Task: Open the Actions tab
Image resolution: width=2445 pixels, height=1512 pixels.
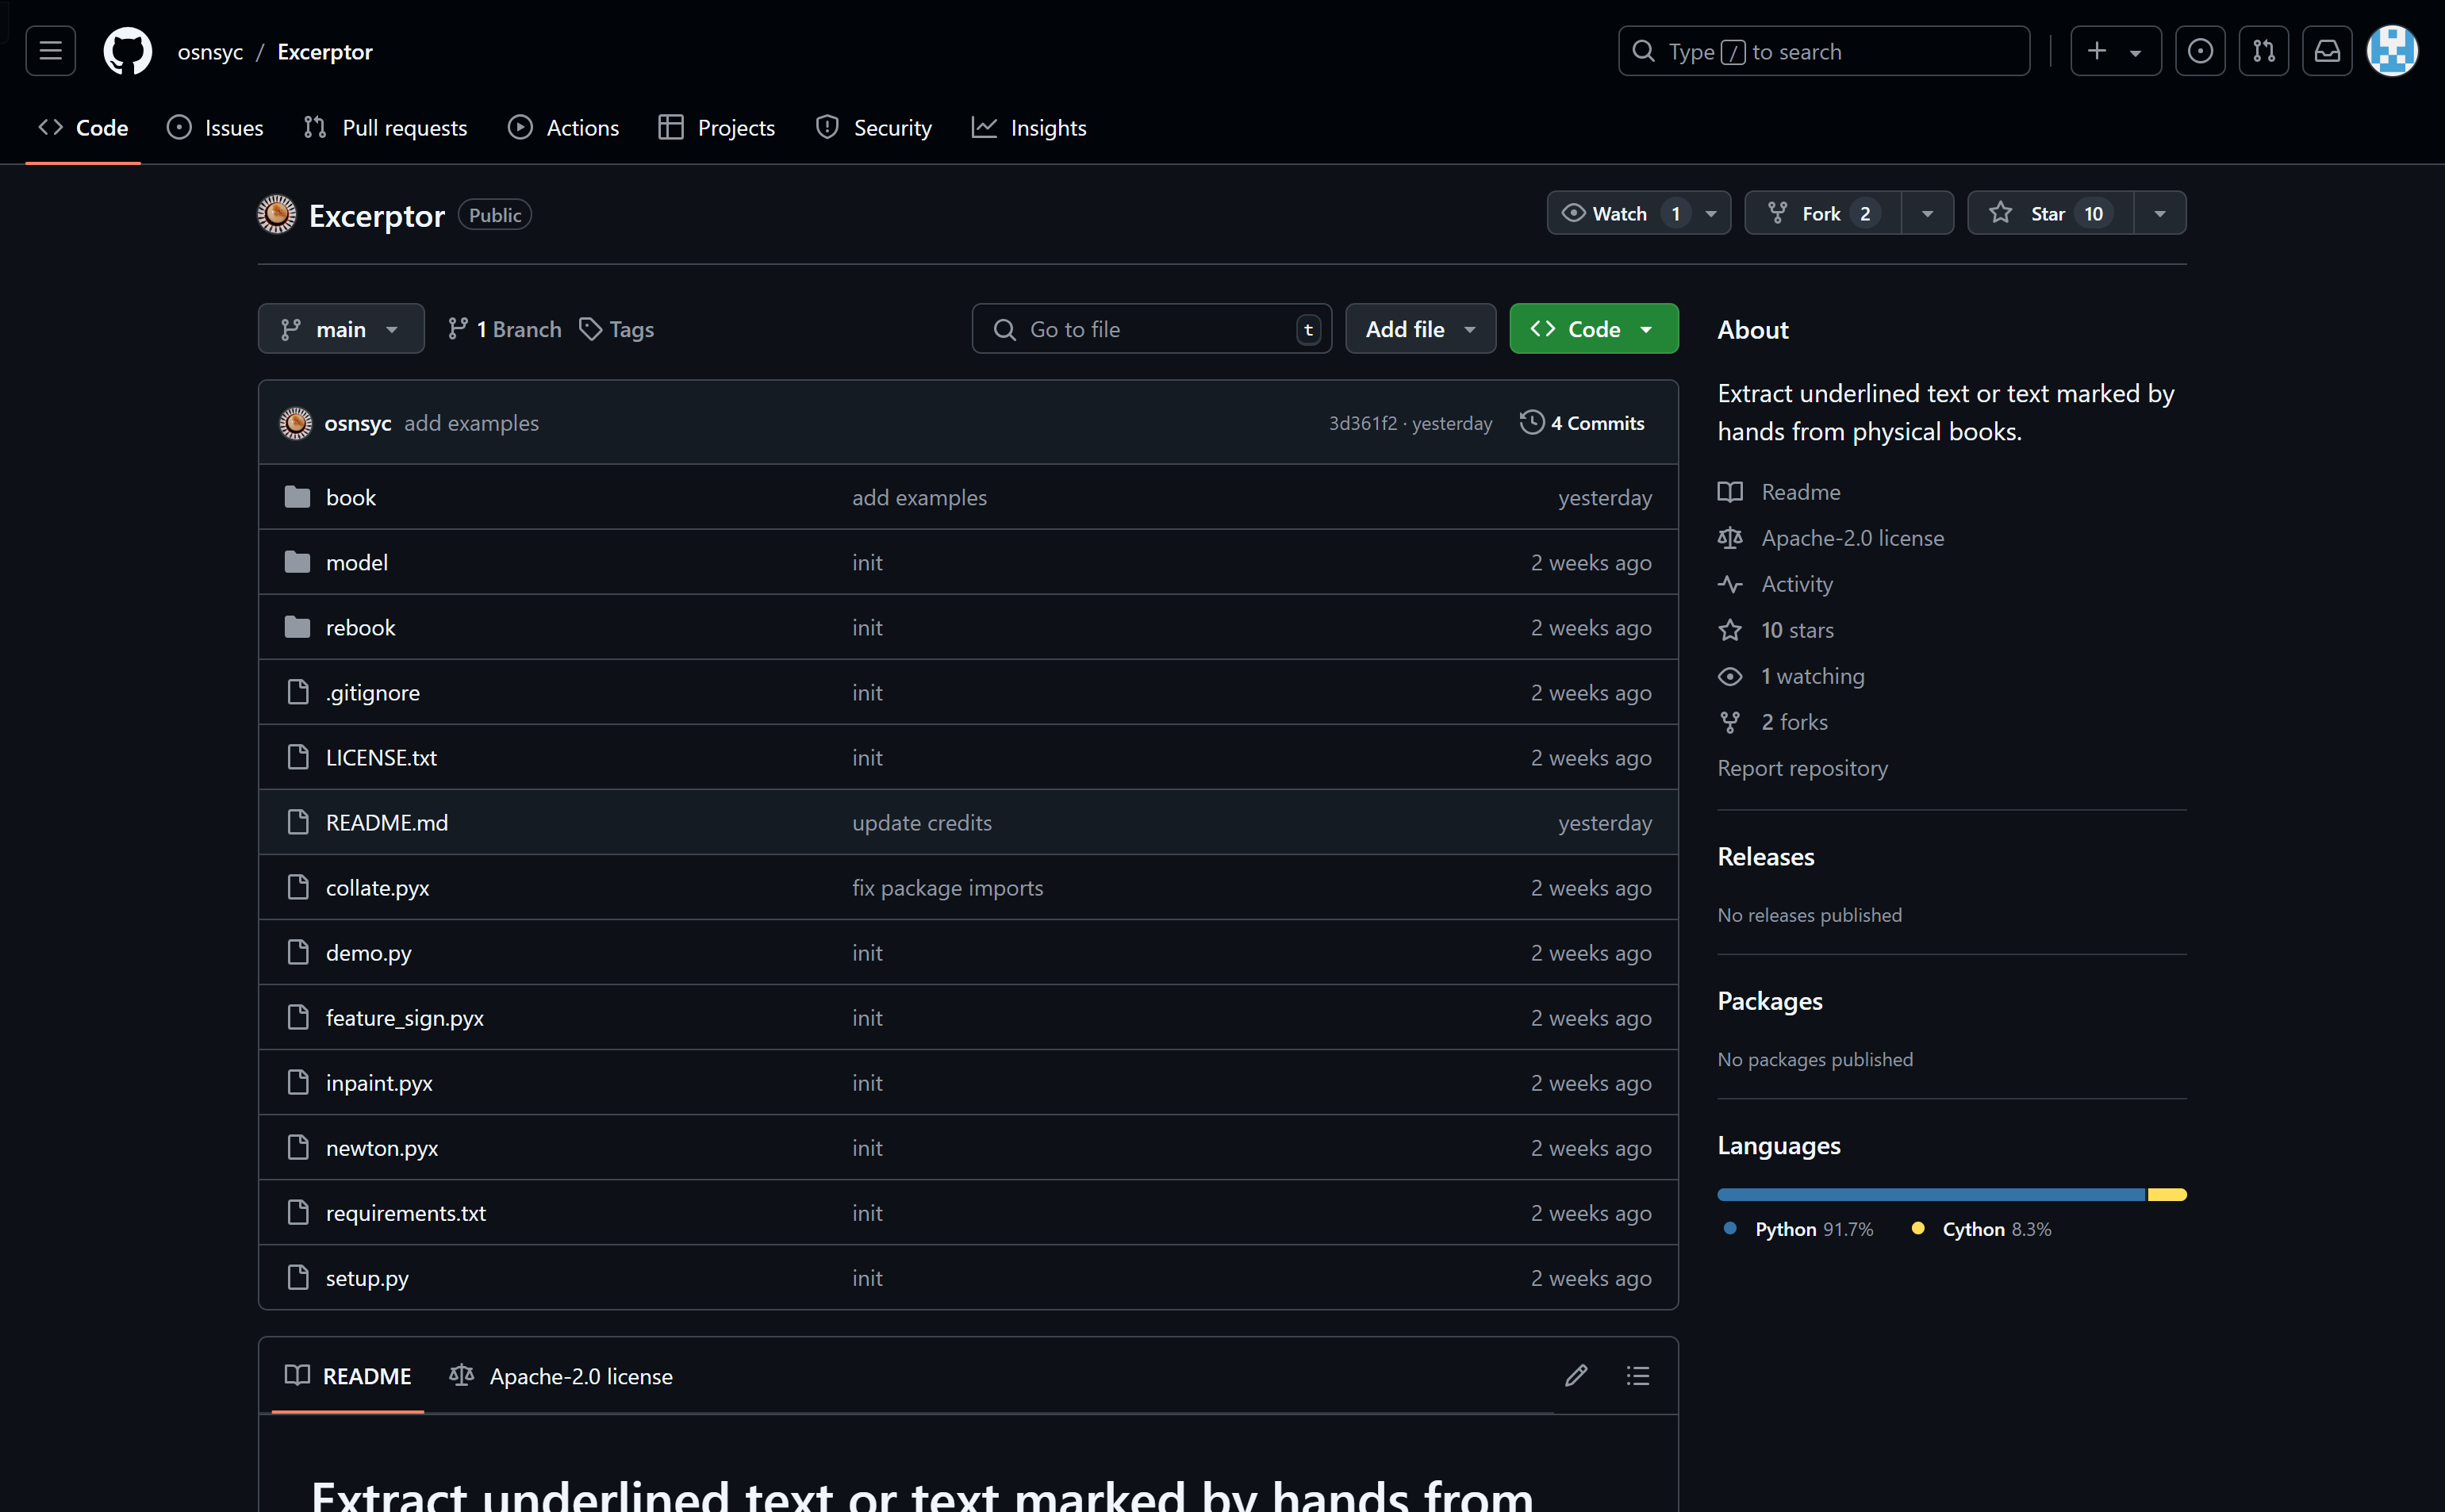Action: tap(563, 128)
